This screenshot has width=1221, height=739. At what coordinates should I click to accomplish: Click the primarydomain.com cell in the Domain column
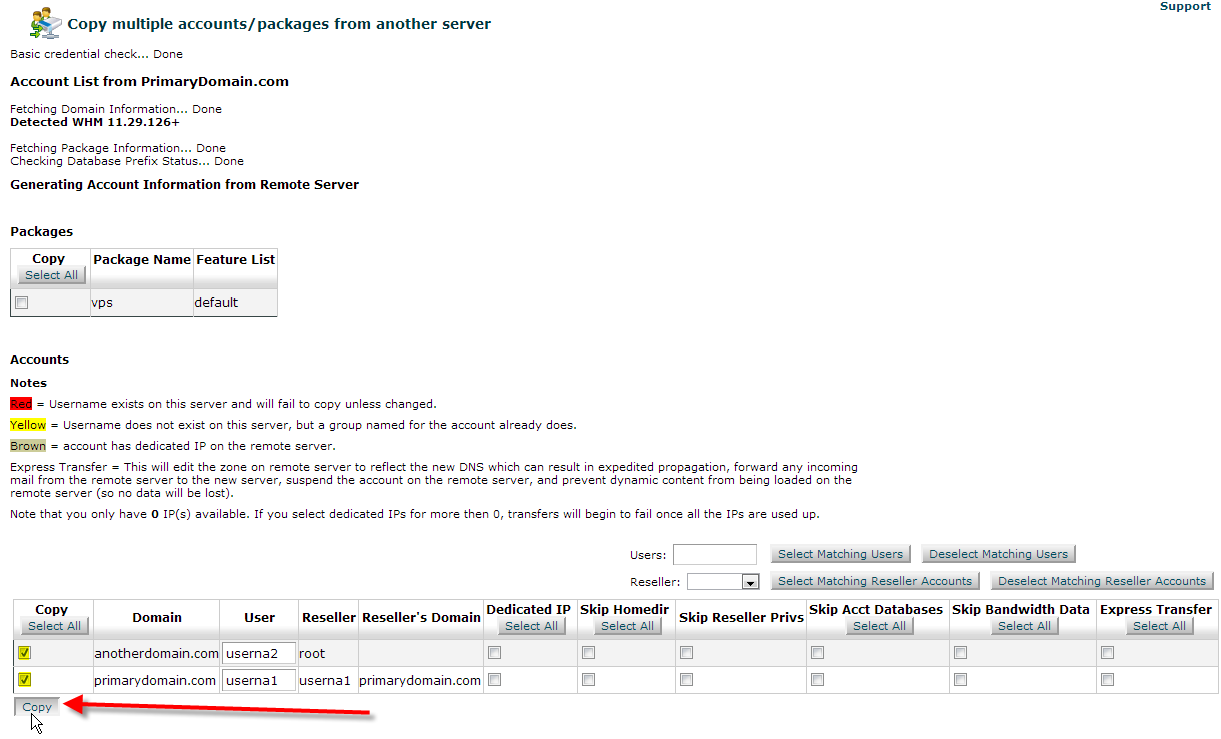click(x=155, y=680)
